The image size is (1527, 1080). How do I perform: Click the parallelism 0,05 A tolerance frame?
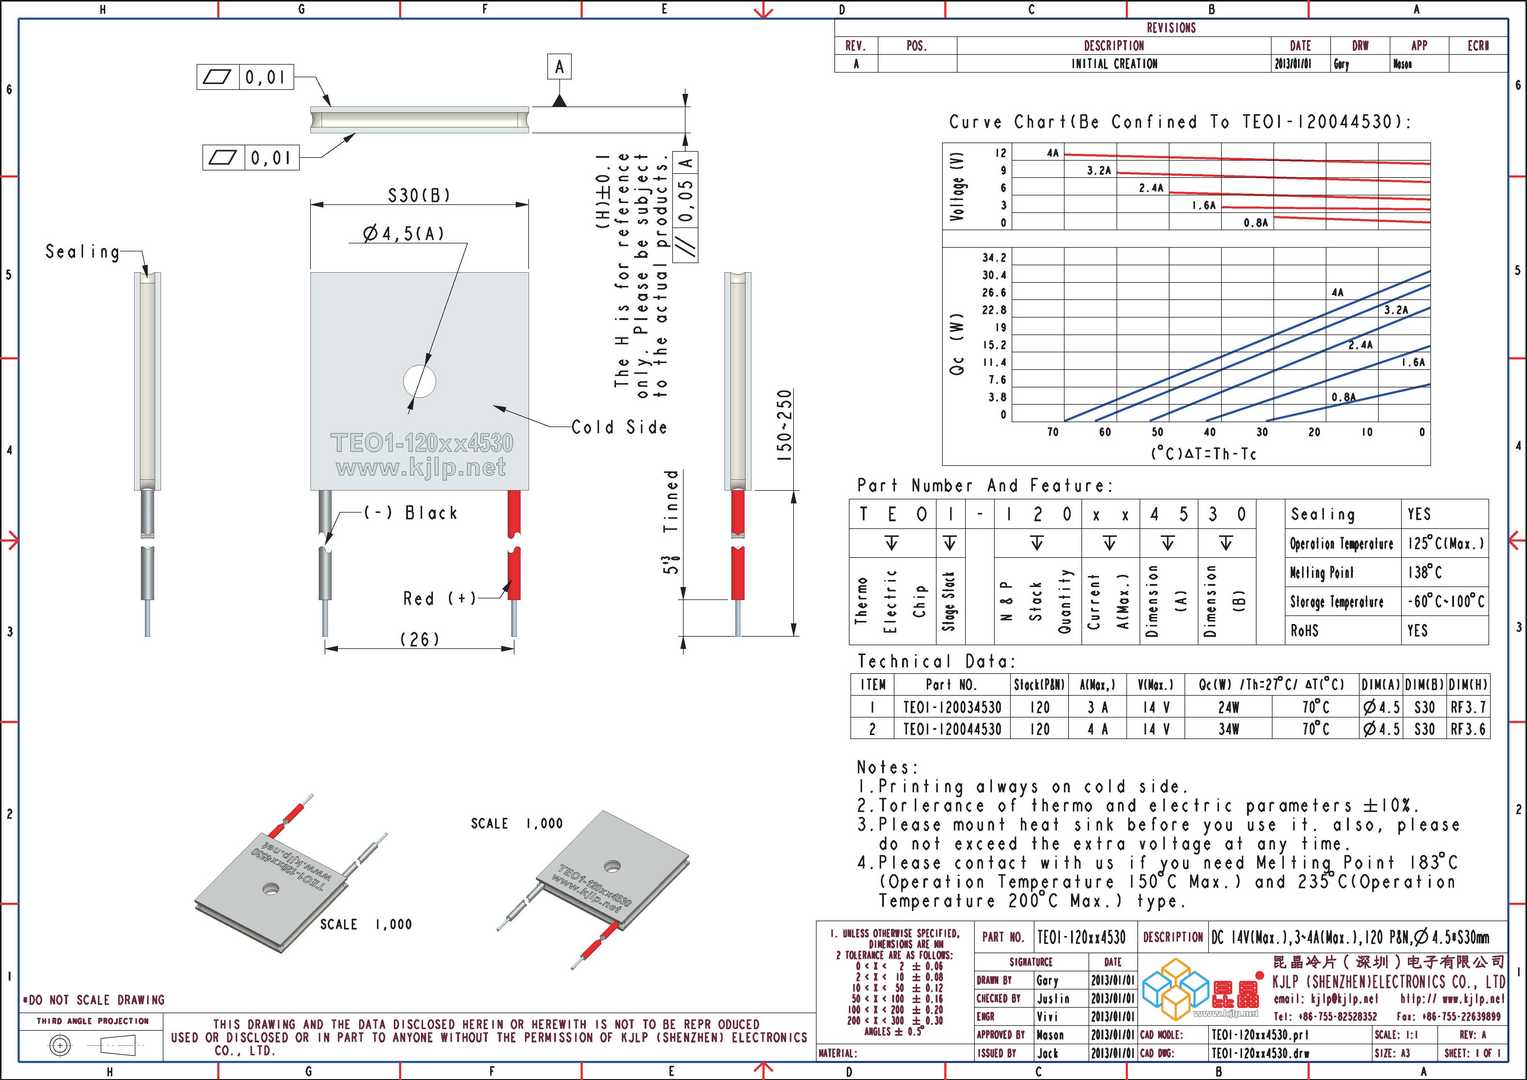tap(686, 206)
